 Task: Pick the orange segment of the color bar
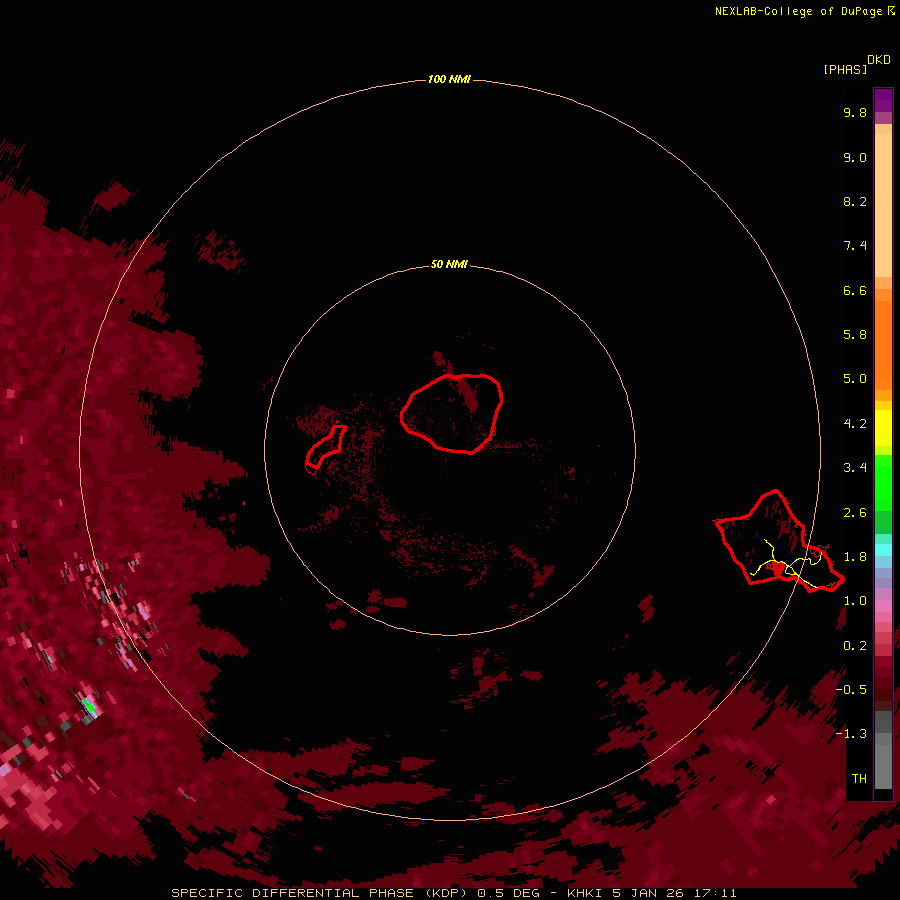(x=883, y=344)
